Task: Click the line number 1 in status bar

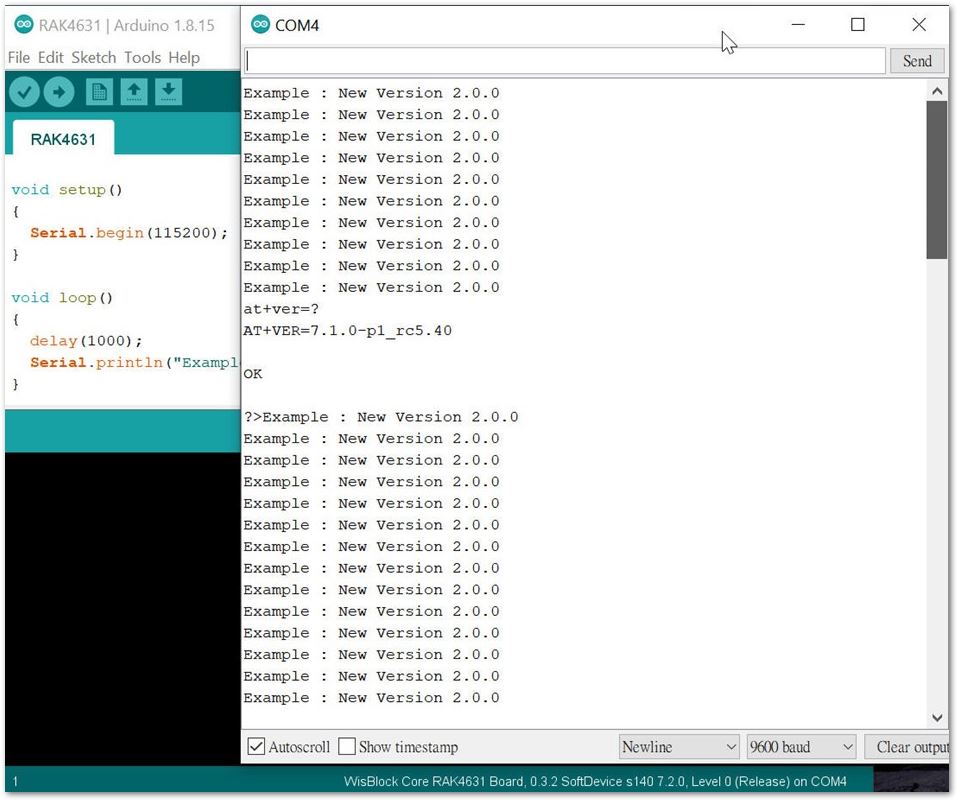Action: coord(15,781)
